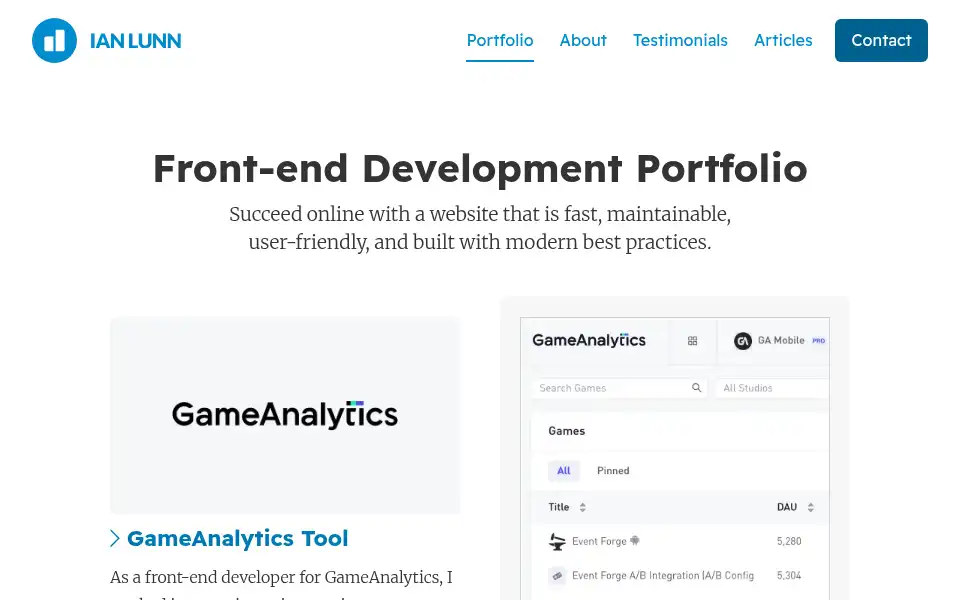The width and height of the screenshot is (960, 600).
Task: Click the PRO badge next to GA Mobile
Action: [819, 341]
